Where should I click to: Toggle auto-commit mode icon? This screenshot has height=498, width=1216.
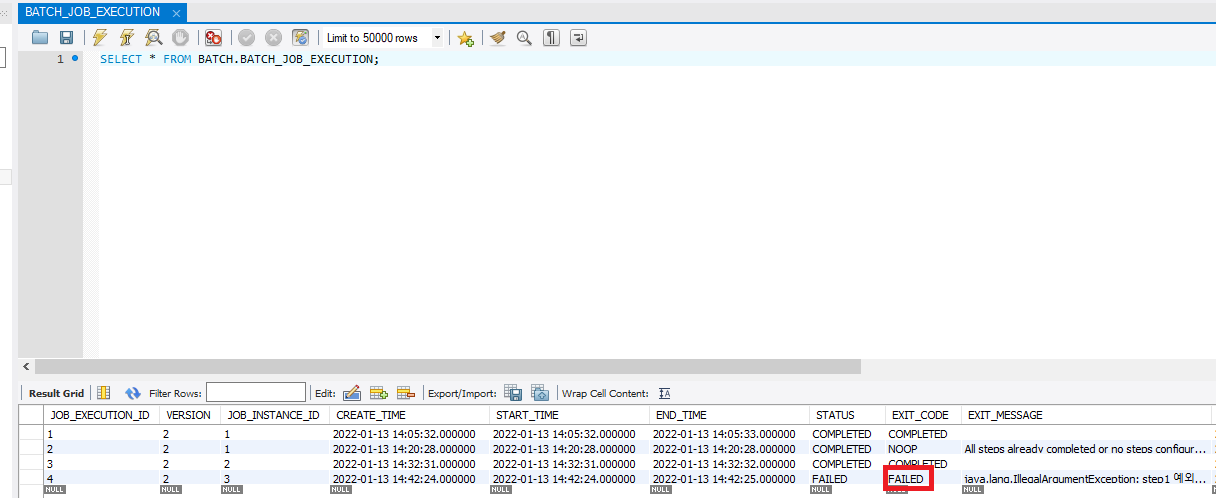click(x=300, y=38)
